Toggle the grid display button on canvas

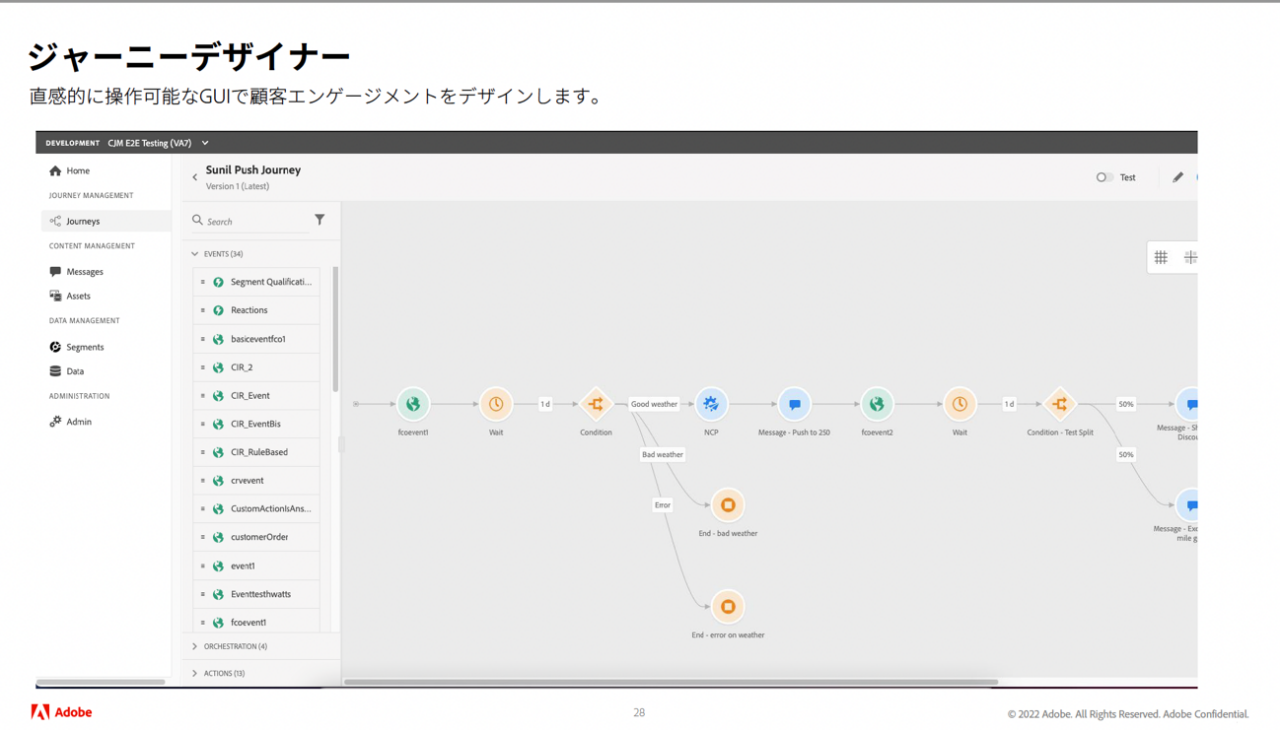(x=1161, y=257)
